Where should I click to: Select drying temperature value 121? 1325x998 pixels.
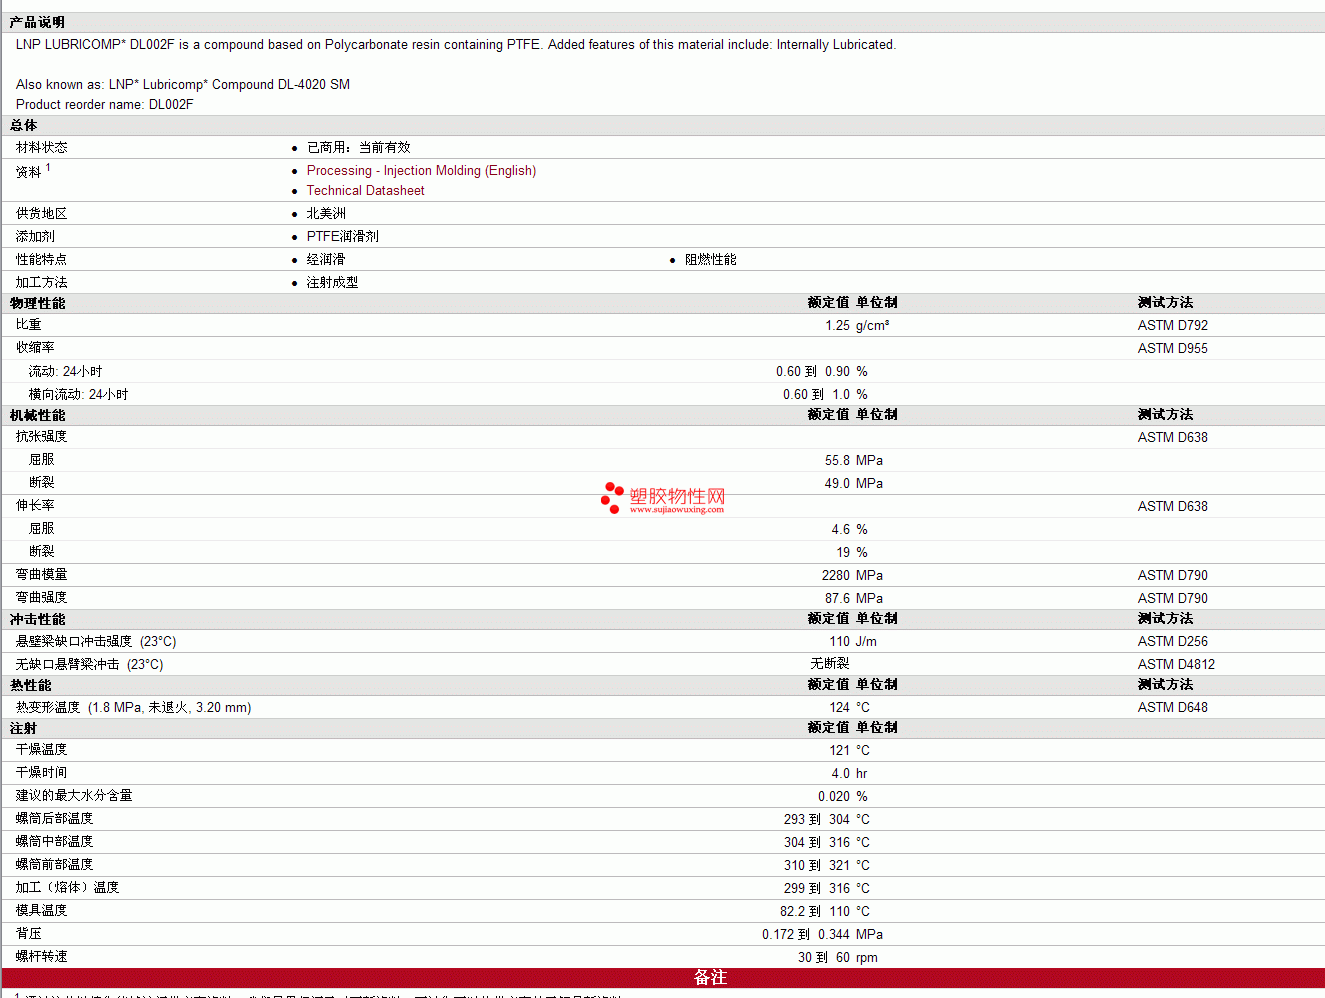coord(840,751)
